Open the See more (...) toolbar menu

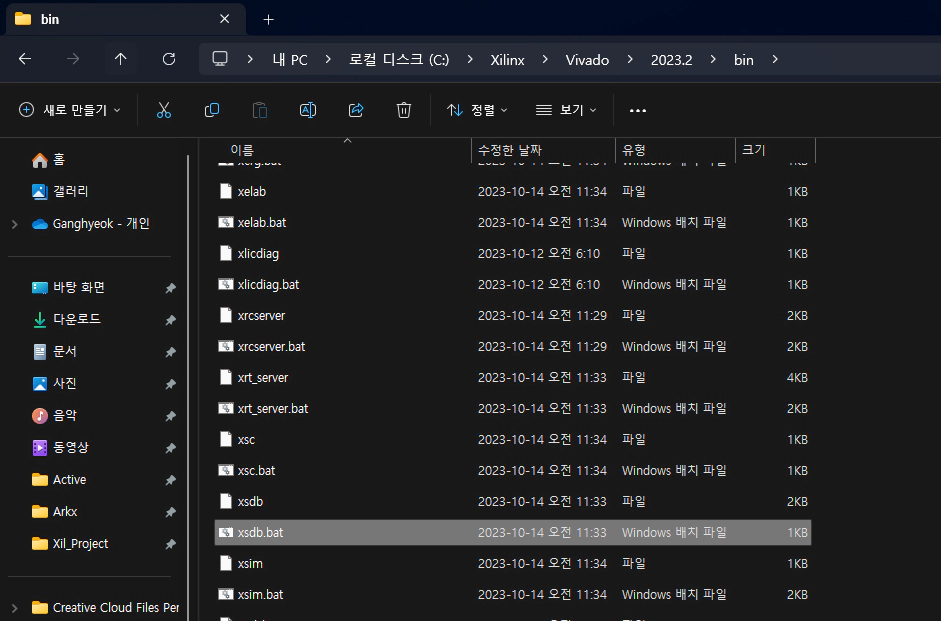638,110
